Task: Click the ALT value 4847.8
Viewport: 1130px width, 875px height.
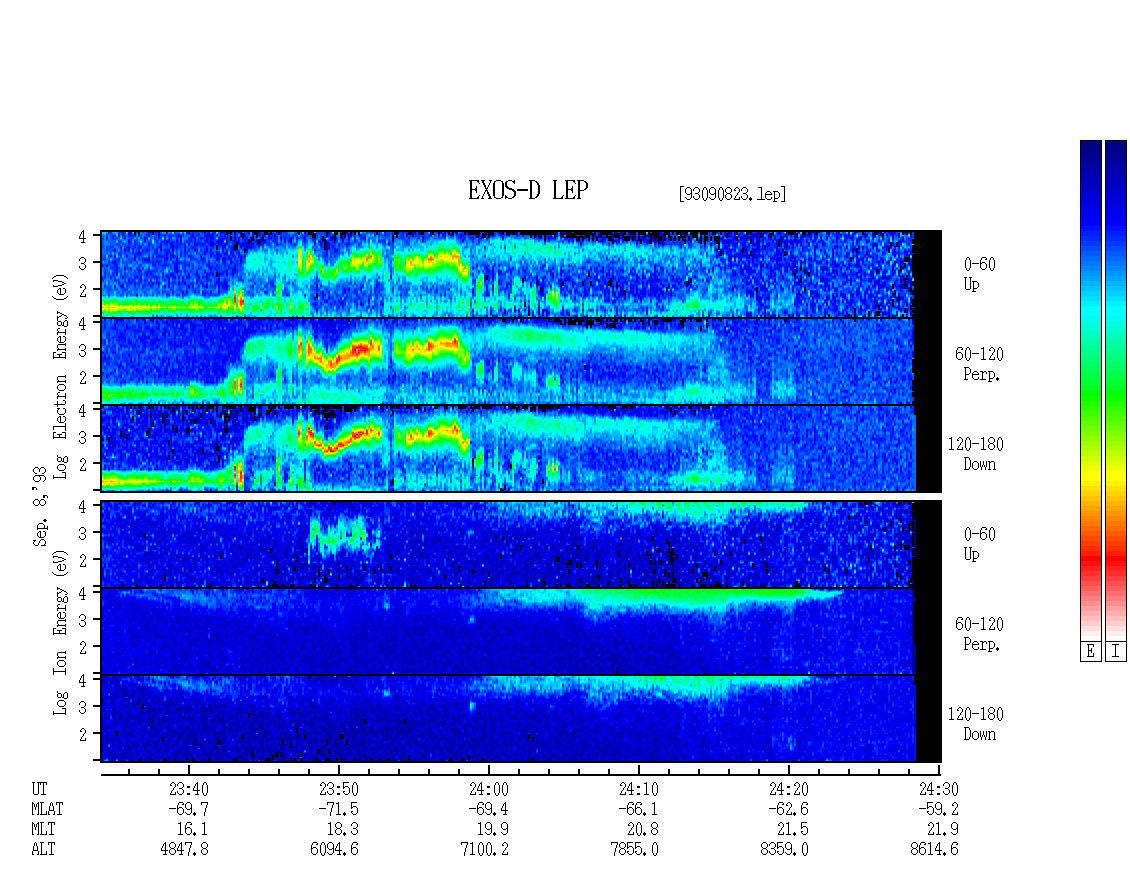Action: pyautogui.click(x=184, y=850)
